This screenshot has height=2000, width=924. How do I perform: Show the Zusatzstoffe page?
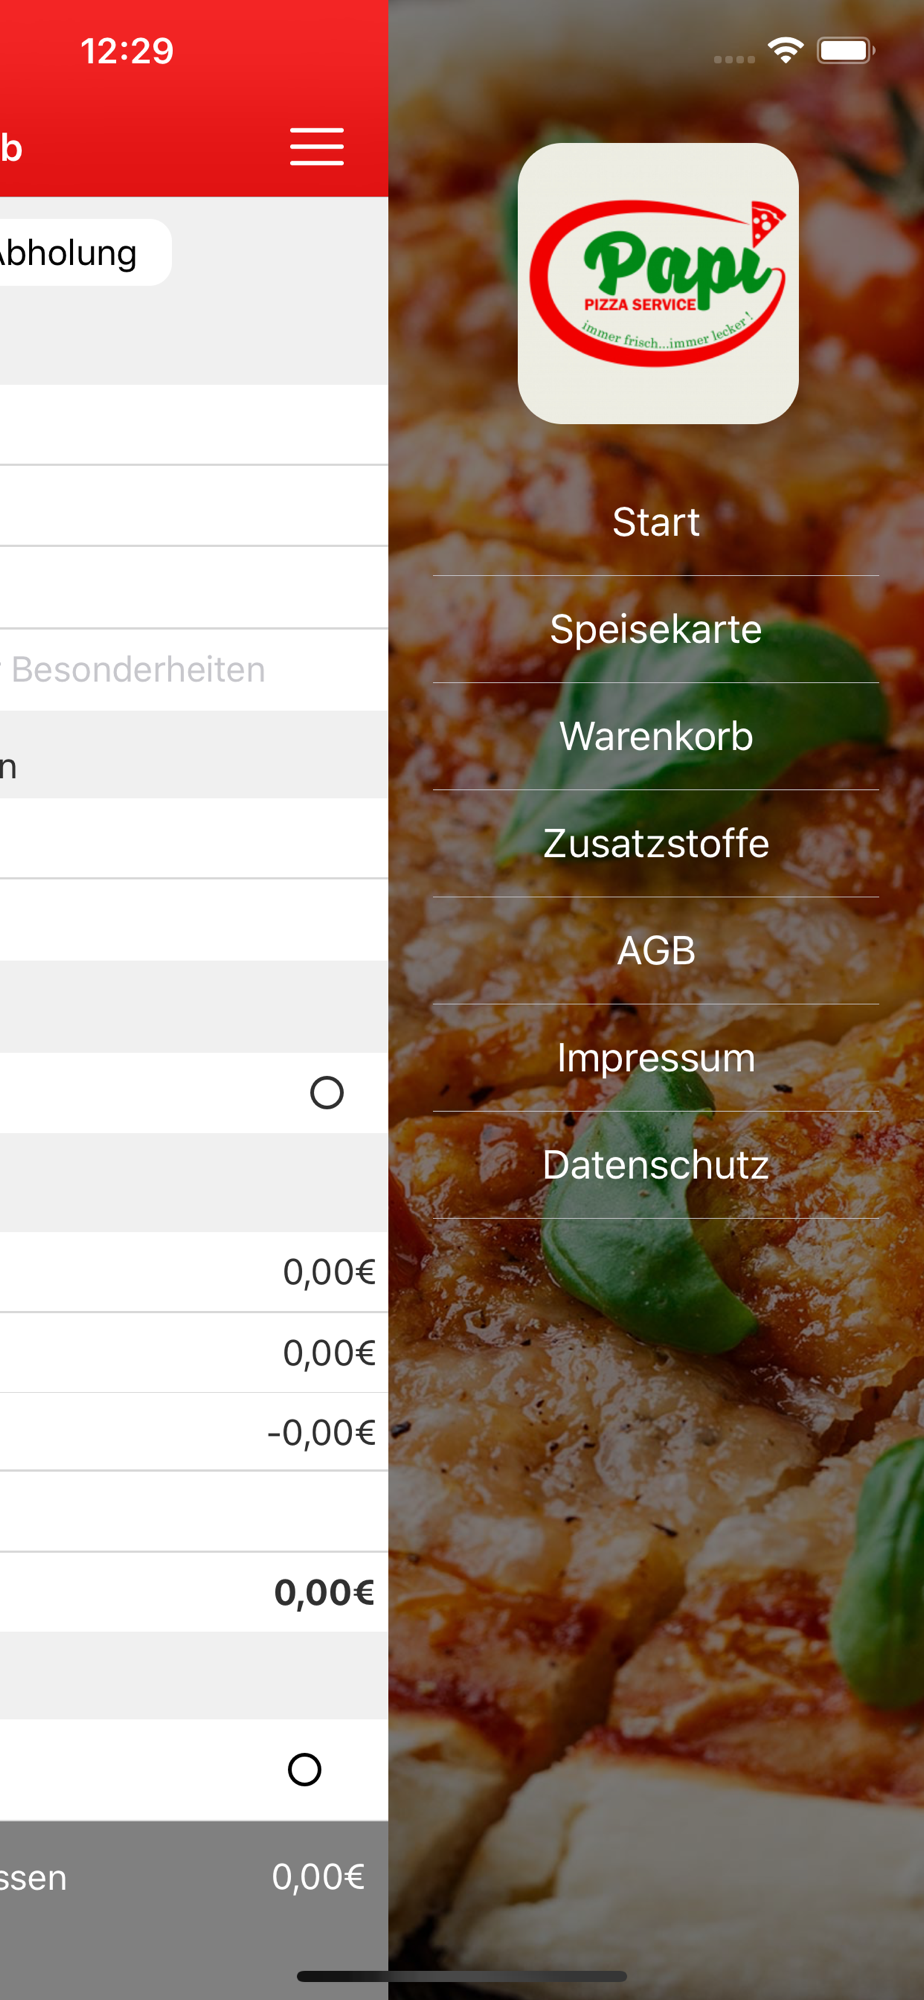pyautogui.click(x=656, y=843)
